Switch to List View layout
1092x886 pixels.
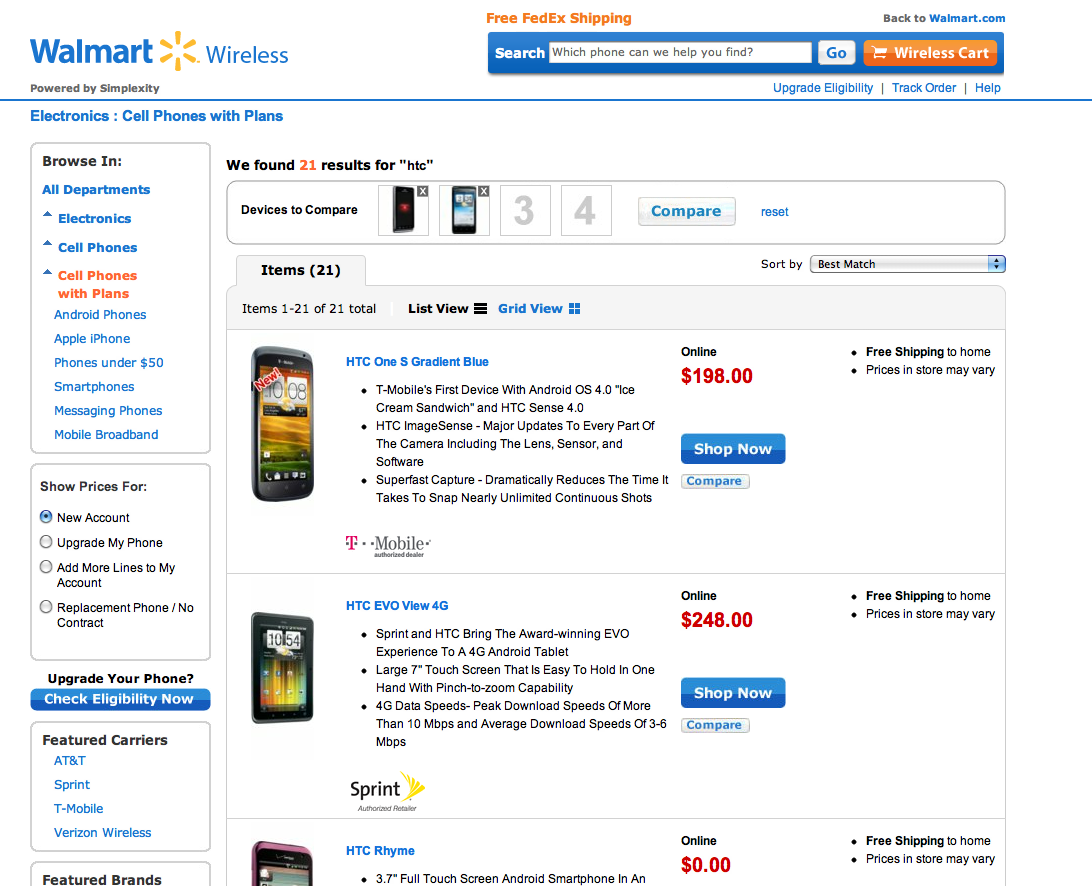coord(447,309)
